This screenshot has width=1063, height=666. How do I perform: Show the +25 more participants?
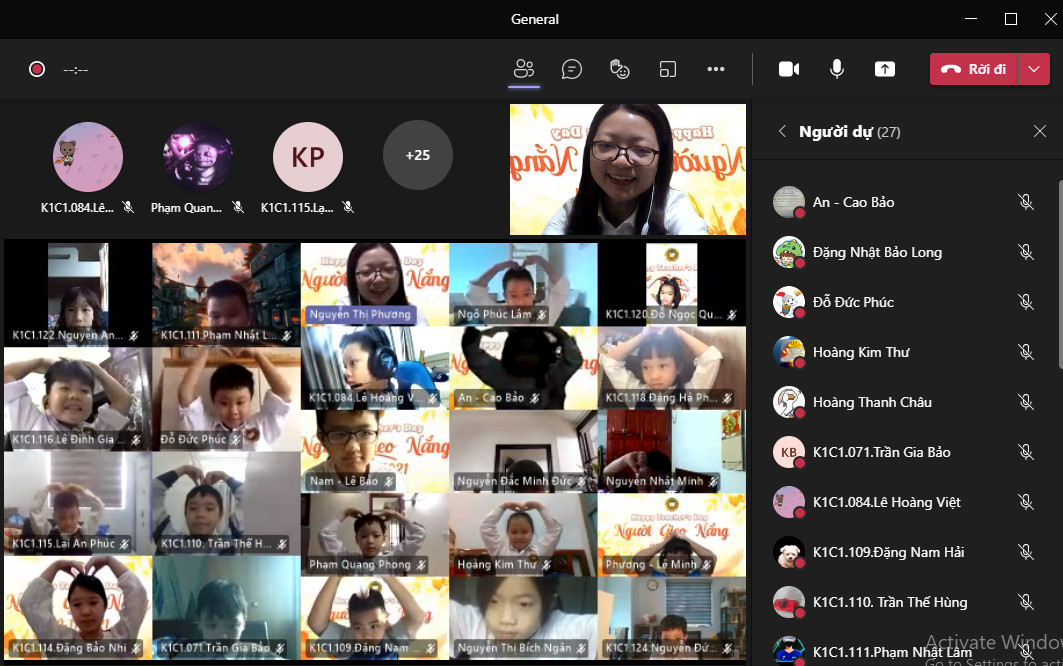417,155
